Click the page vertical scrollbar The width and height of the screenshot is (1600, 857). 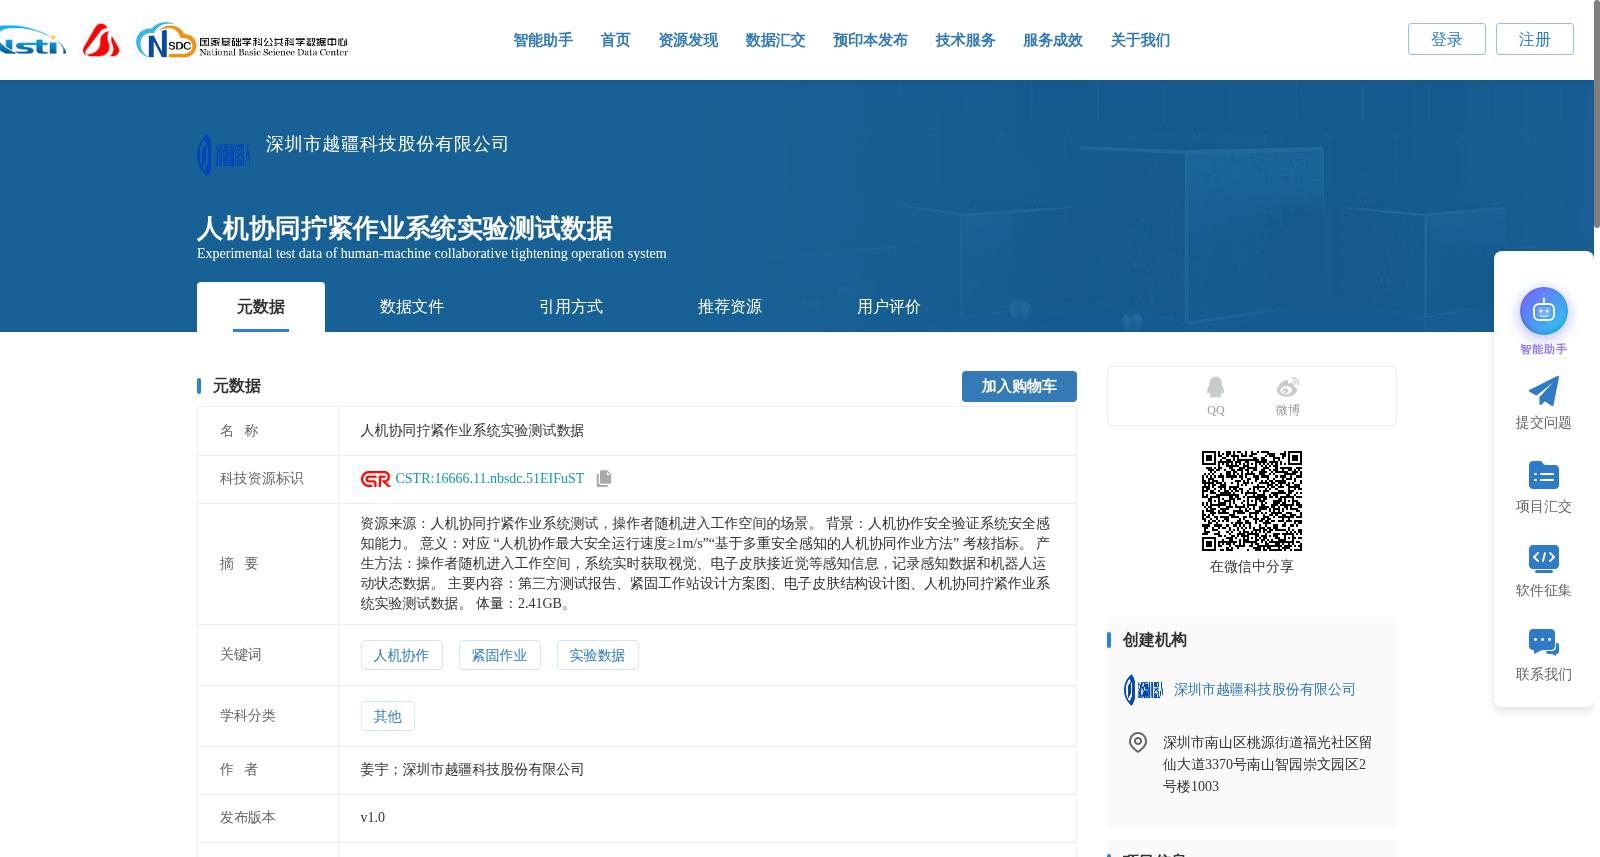(1595, 114)
